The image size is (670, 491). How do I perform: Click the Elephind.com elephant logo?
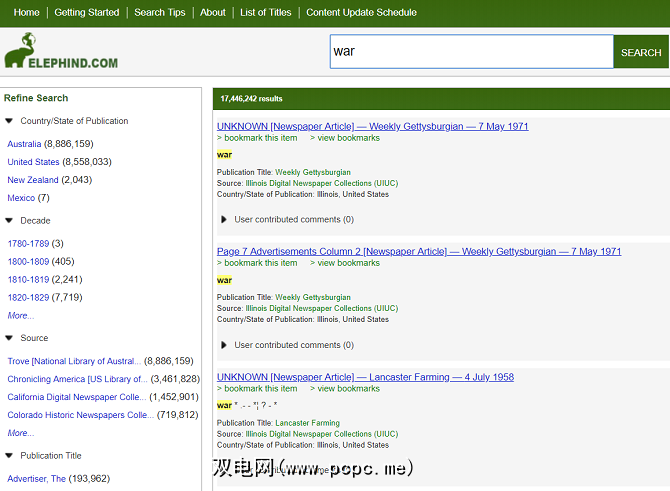click(x=60, y=52)
